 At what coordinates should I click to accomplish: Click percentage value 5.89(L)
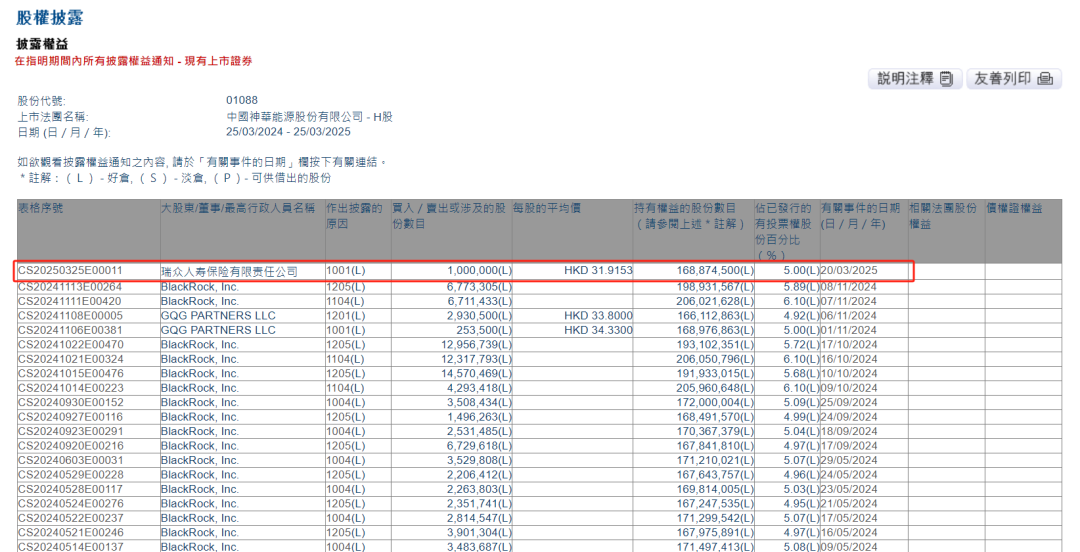click(801, 287)
